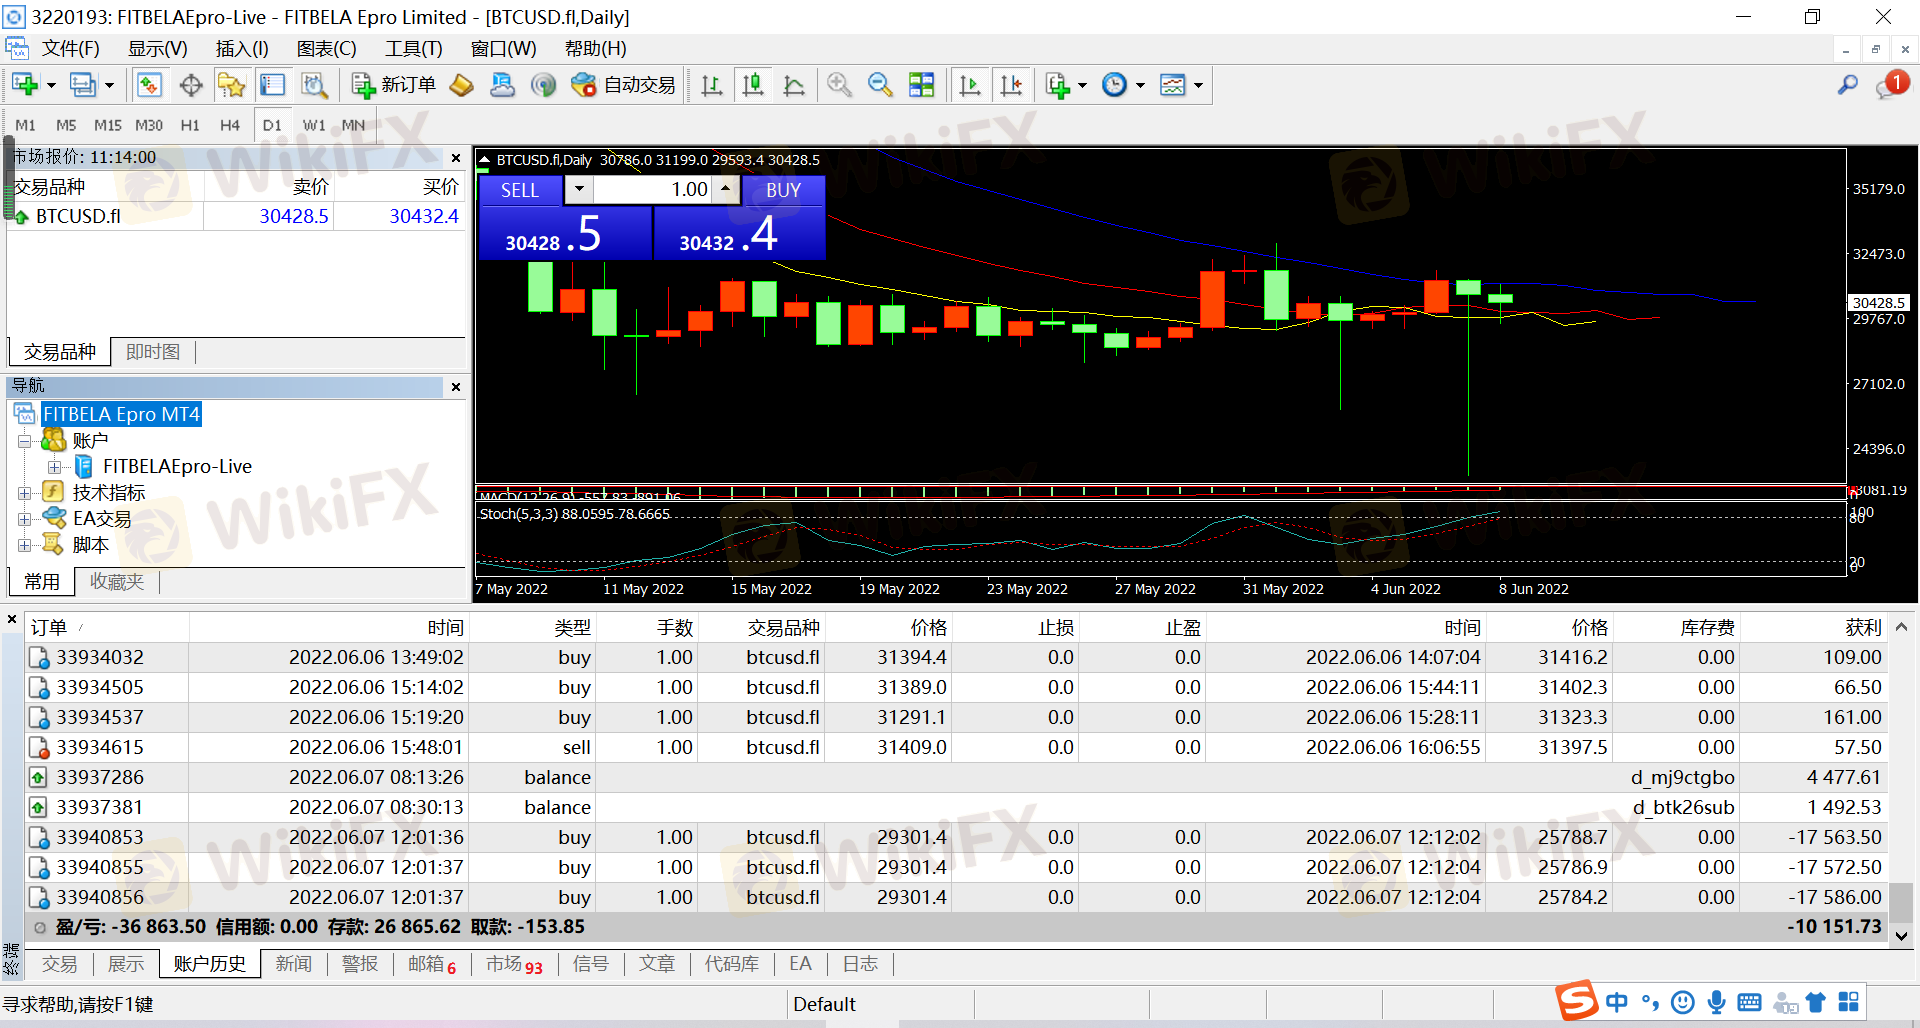Image resolution: width=1920 pixels, height=1028 pixels.
Task: Click the search magnifier in the toolbar
Action: point(1847,86)
